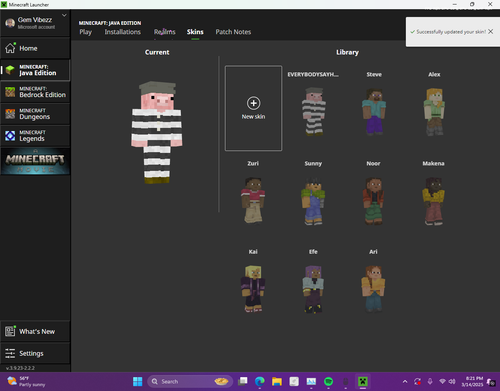Viewport: 500px width, 391px height.
Task: Show hidden system tray icons
Action: tap(405, 381)
